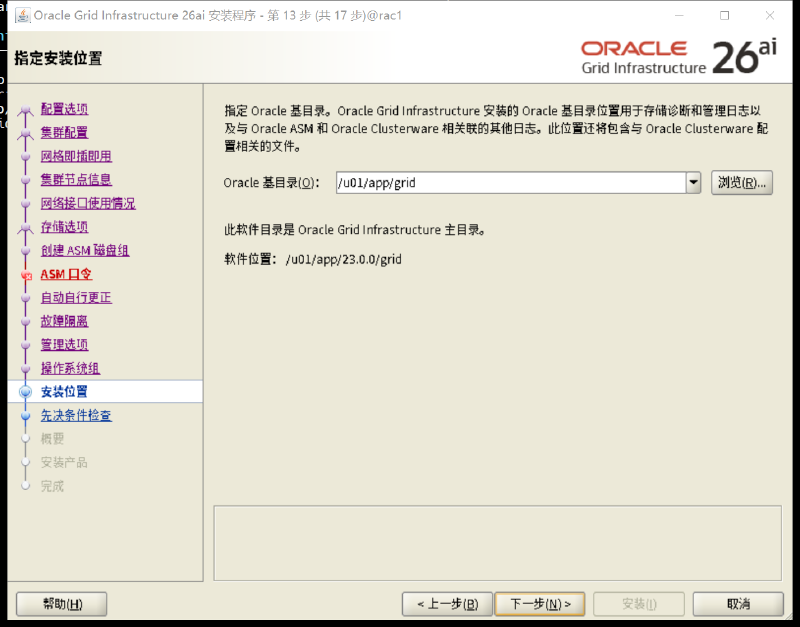Click the 取消 cancel button
Viewport: 800px width, 627px height.
738,604
